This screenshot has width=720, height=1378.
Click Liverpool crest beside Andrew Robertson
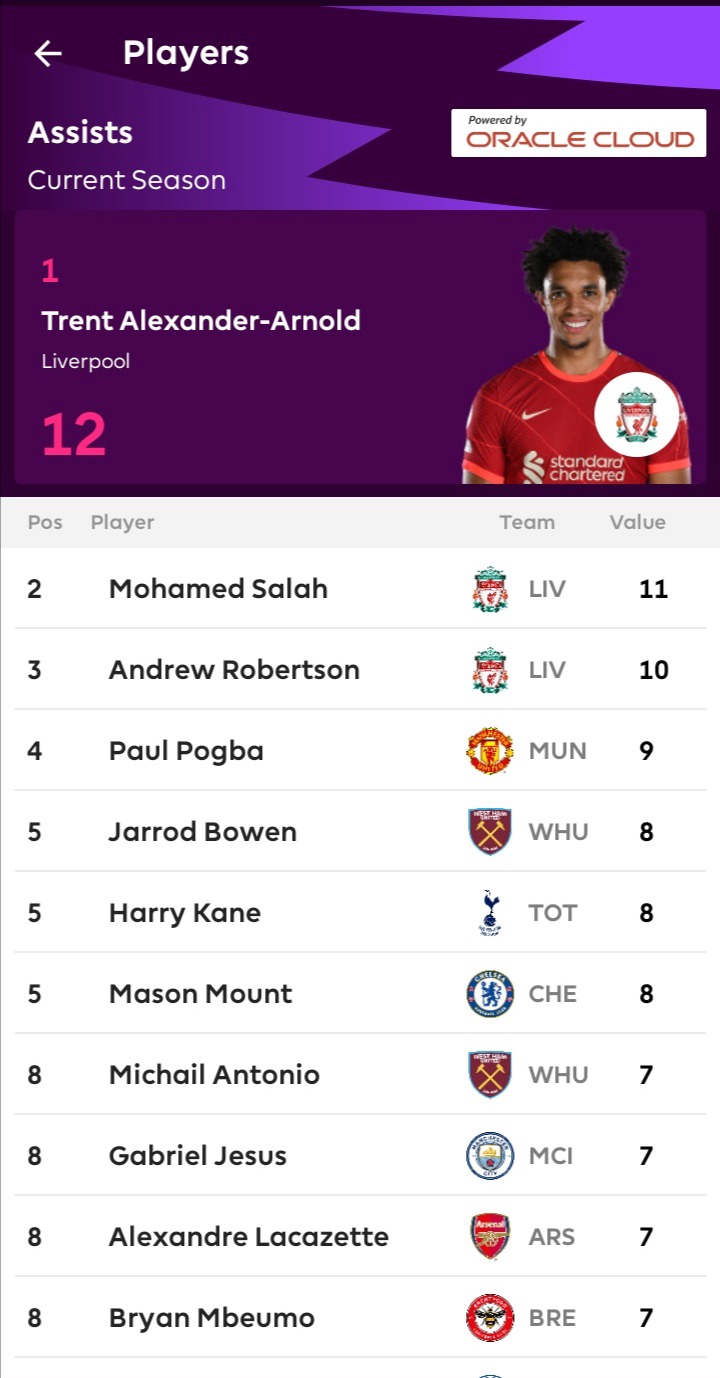(490, 670)
